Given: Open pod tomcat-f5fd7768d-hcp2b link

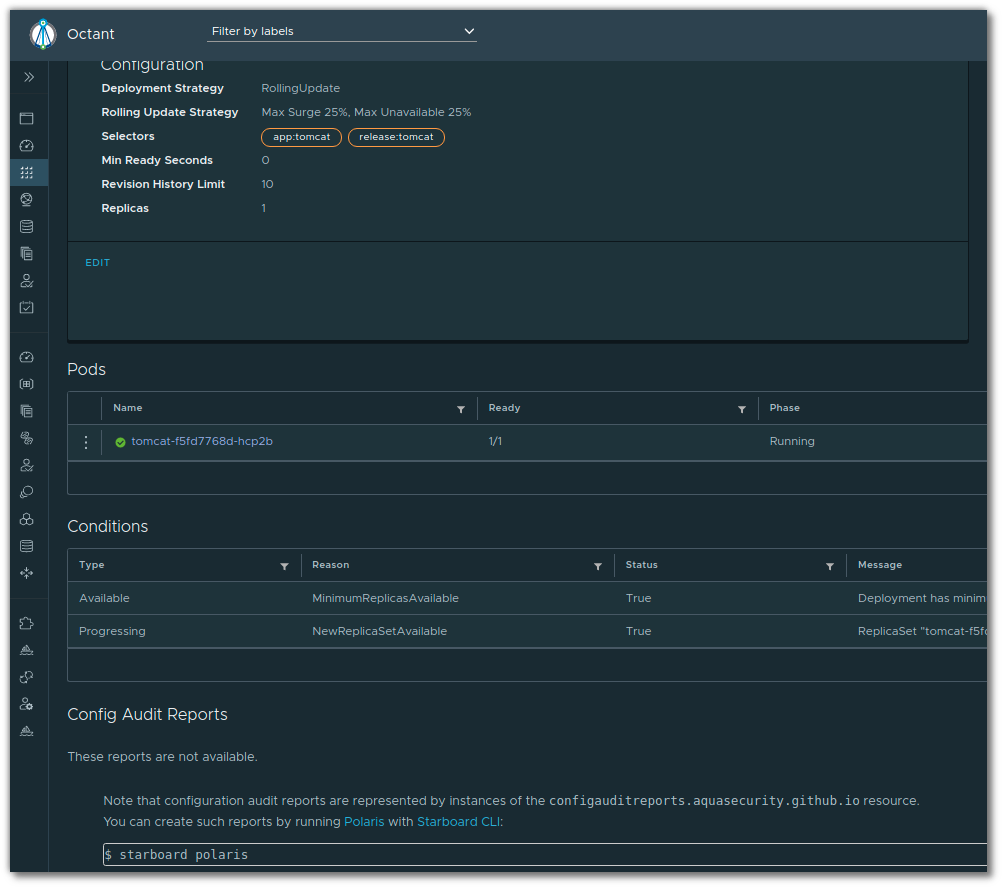Looking at the screenshot, I should point(202,441).
